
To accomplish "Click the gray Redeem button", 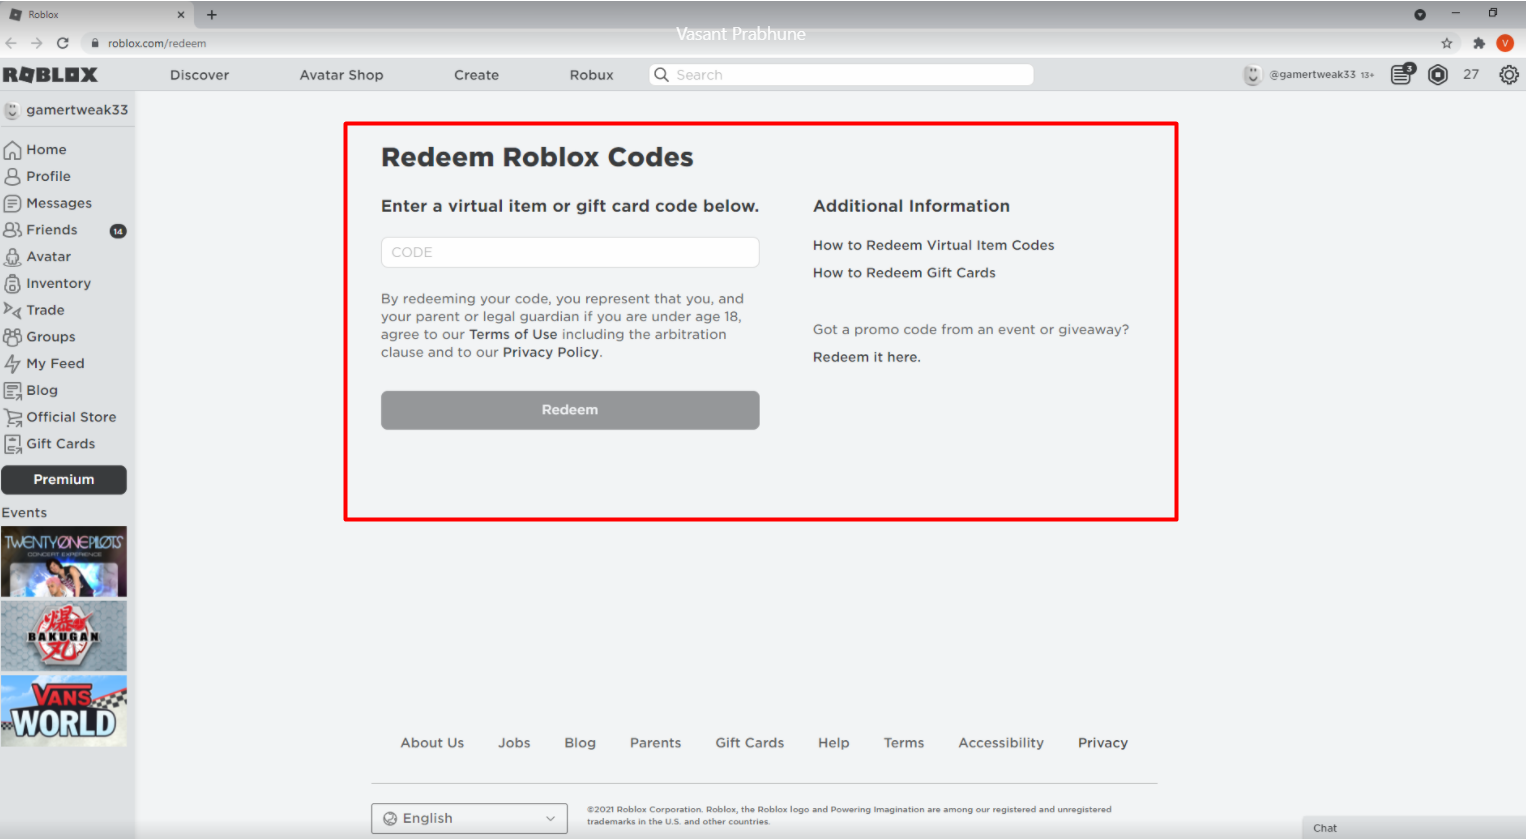I will pyautogui.click(x=570, y=410).
